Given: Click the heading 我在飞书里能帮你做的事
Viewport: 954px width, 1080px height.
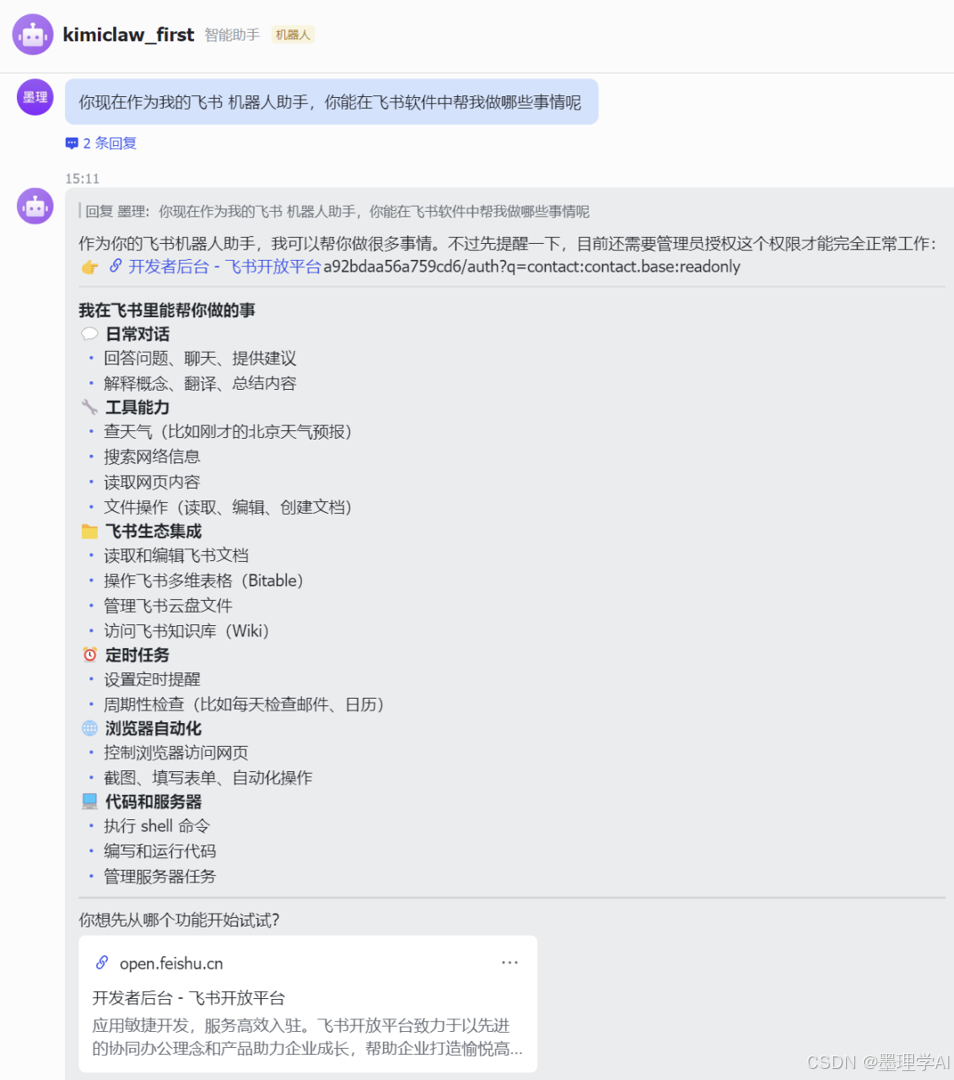Looking at the screenshot, I should pyautogui.click(x=167, y=310).
